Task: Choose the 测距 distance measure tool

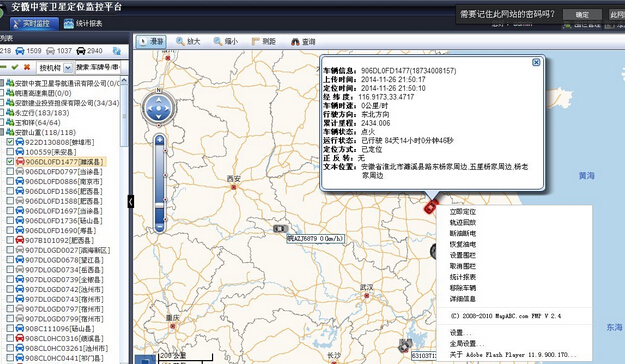Action: pyautogui.click(x=263, y=41)
